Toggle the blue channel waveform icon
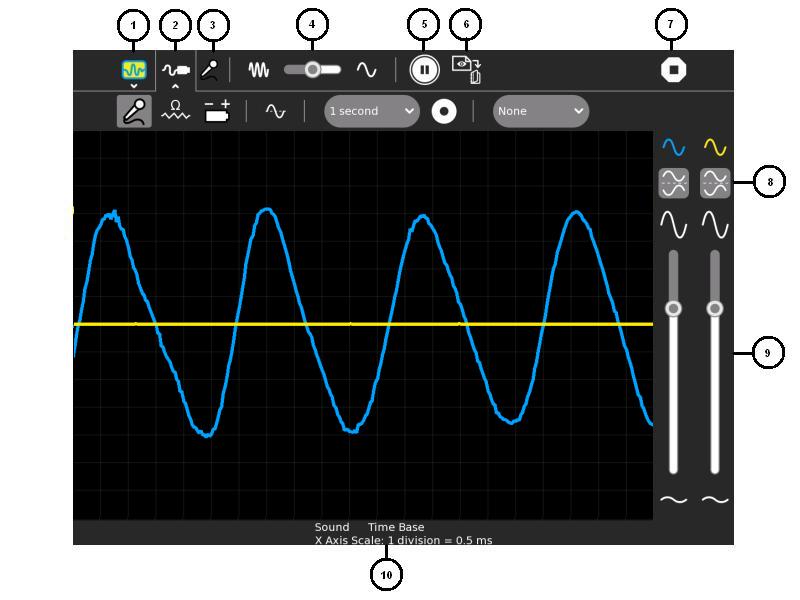 (x=673, y=148)
